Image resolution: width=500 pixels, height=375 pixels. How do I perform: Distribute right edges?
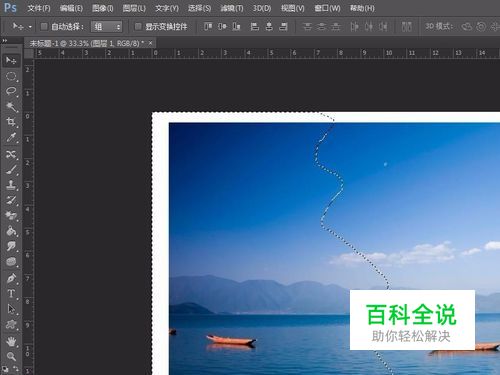pyautogui.click(x=383, y=26)
